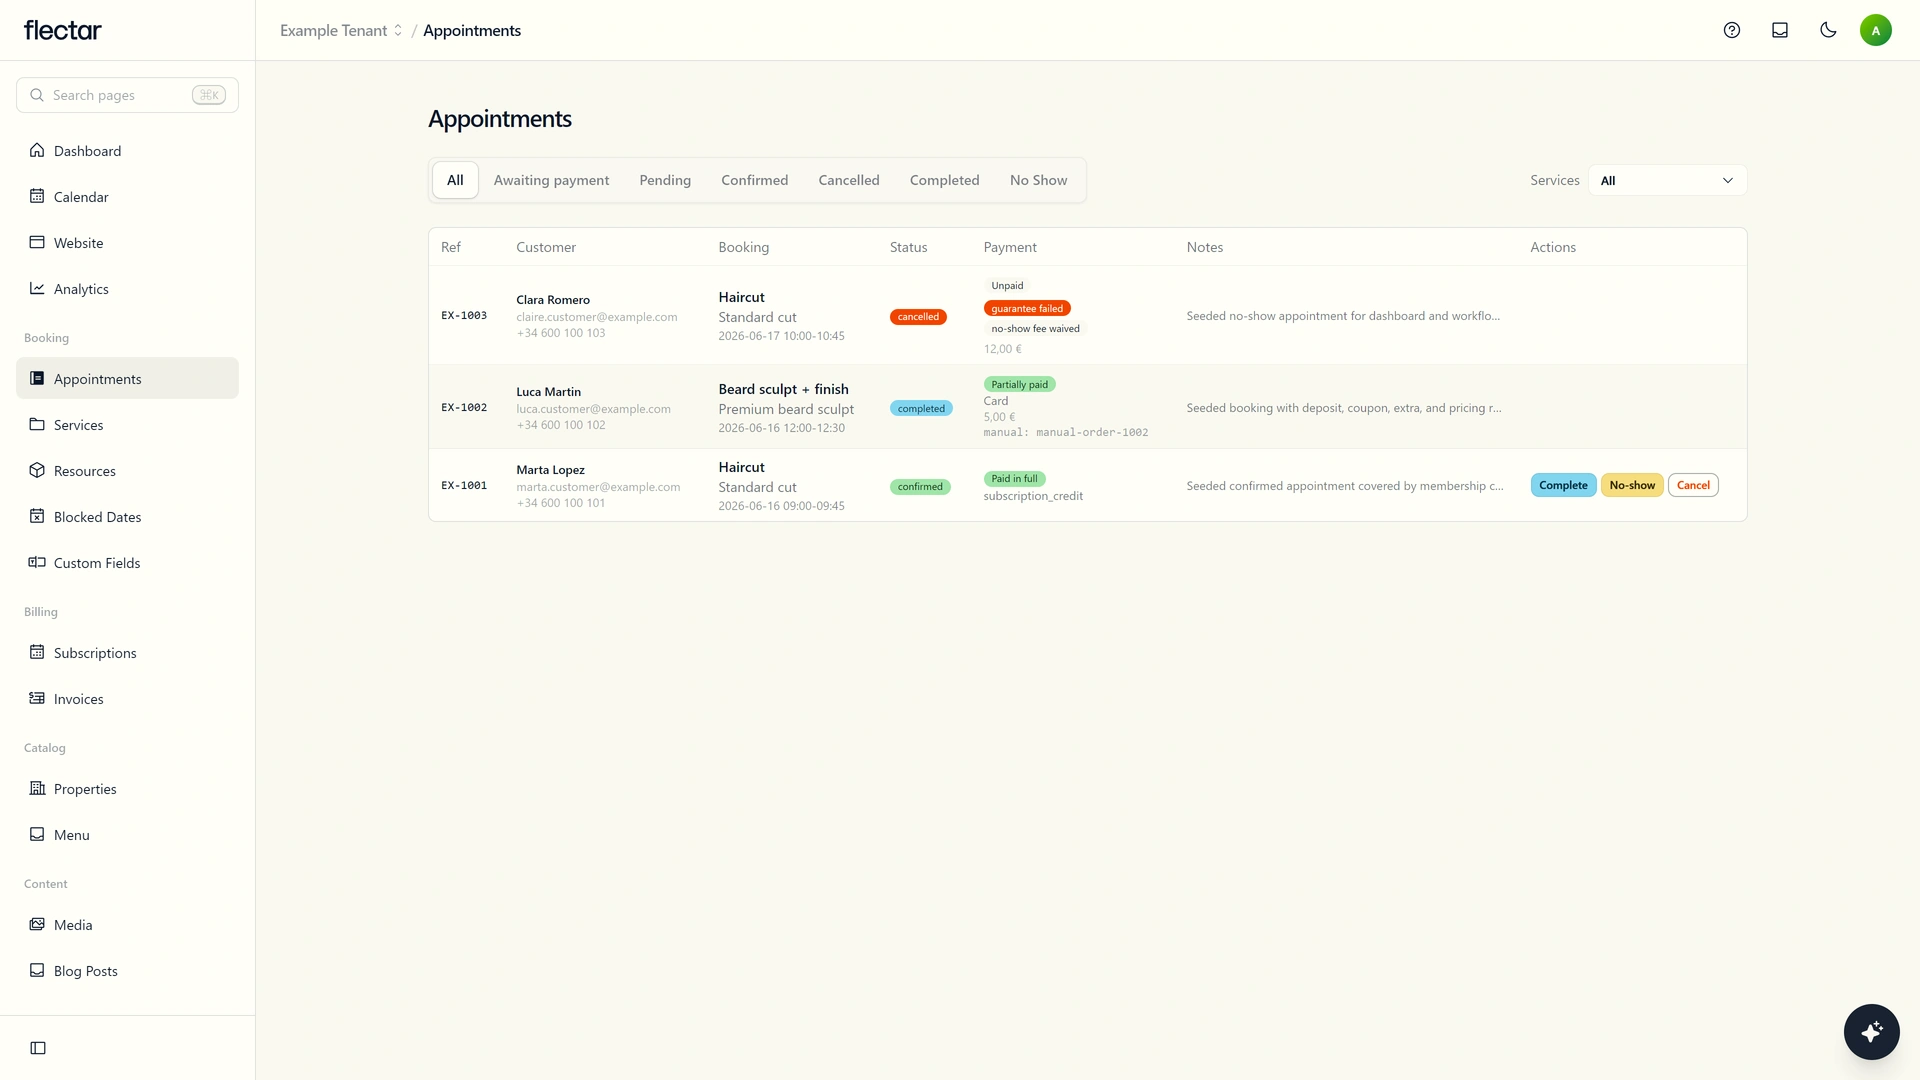Click the AI assistant sparkle button

(1872, 1032)
